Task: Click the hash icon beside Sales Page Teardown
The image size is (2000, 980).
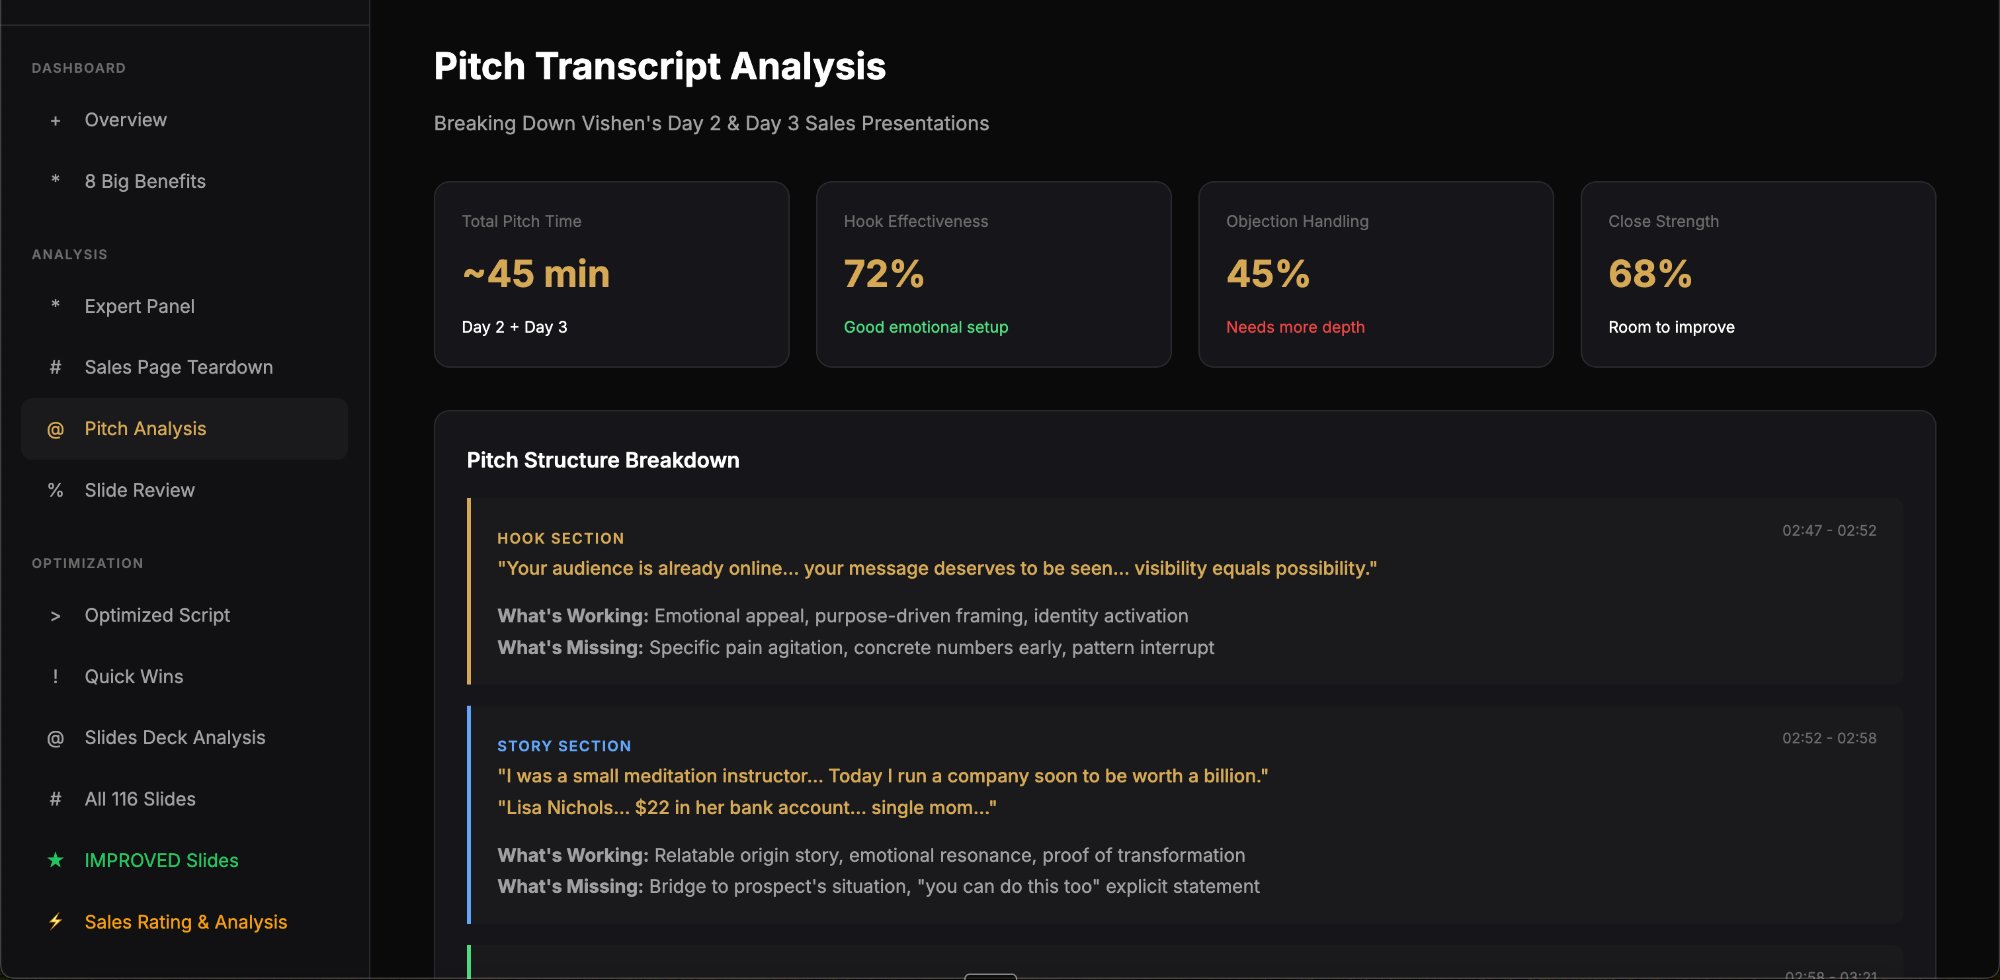Action: tap(55, 367)
